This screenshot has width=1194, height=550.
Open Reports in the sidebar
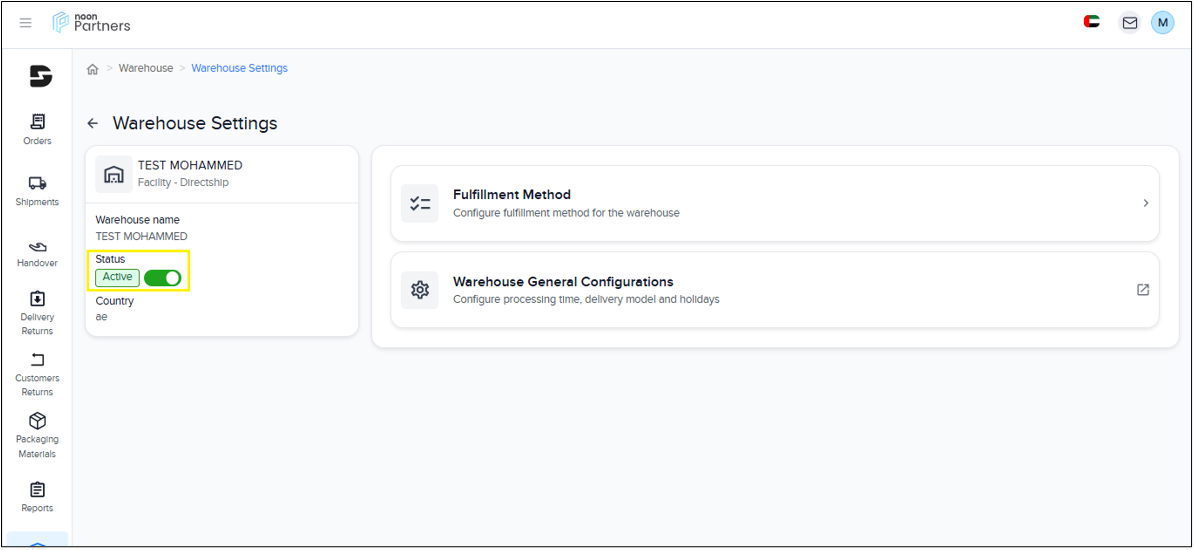pyautogui.click(x=37, y=497)
